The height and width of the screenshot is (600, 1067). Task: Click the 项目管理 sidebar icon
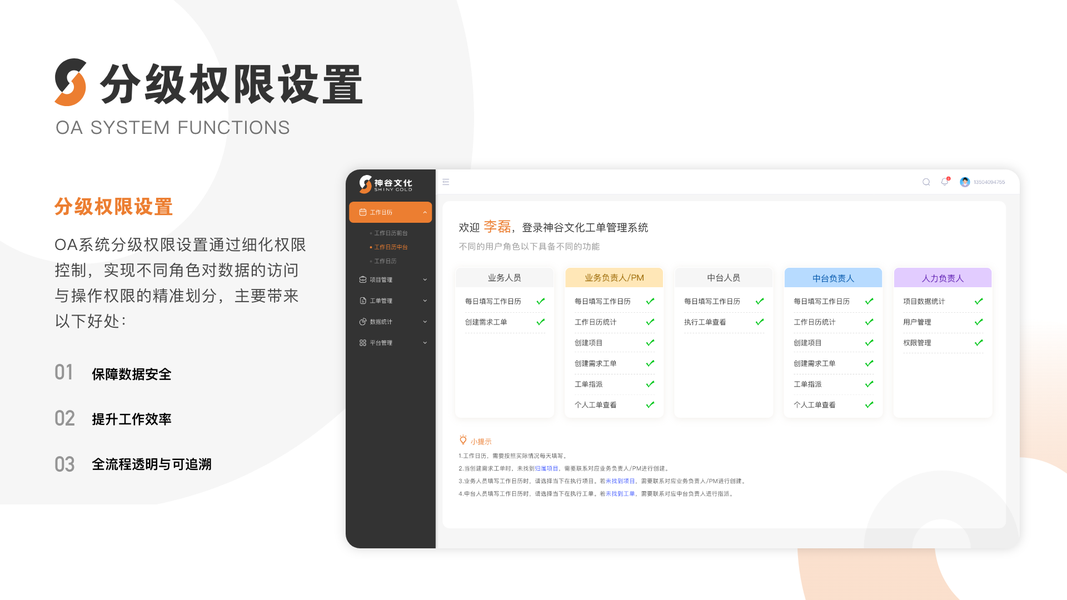[363, 280]
